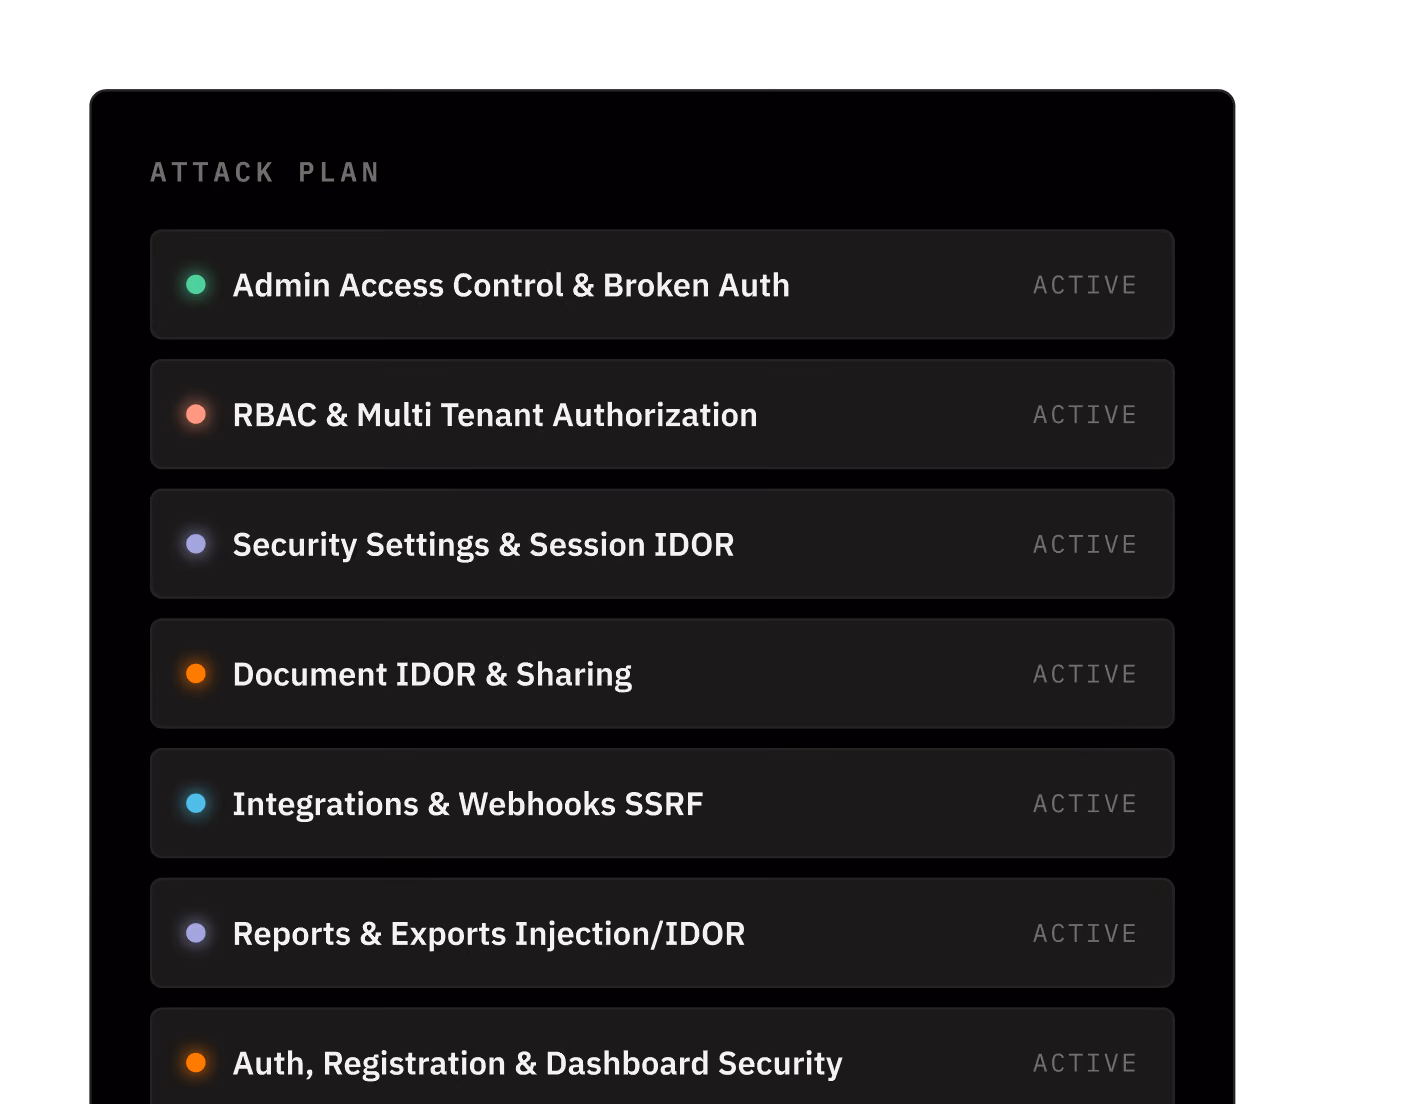Click the ATTACK PLAN heading
The width and height of the screenshot is (1406, 1104).
pyautogui.click(x=265, y=173)
